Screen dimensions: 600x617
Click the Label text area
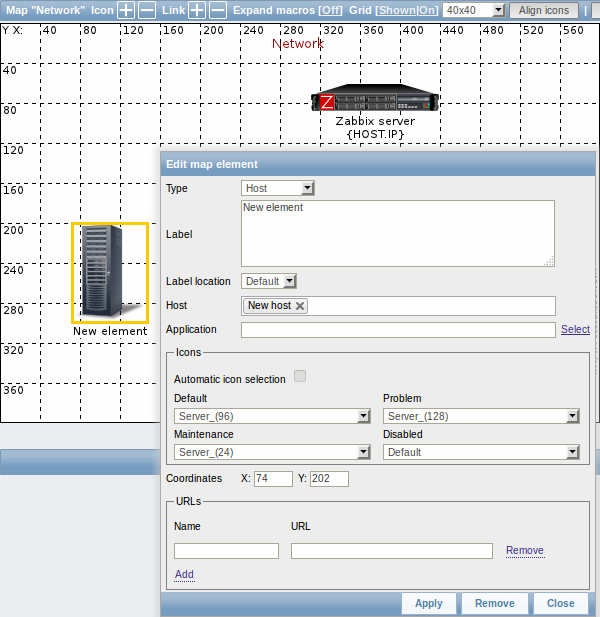398,233
